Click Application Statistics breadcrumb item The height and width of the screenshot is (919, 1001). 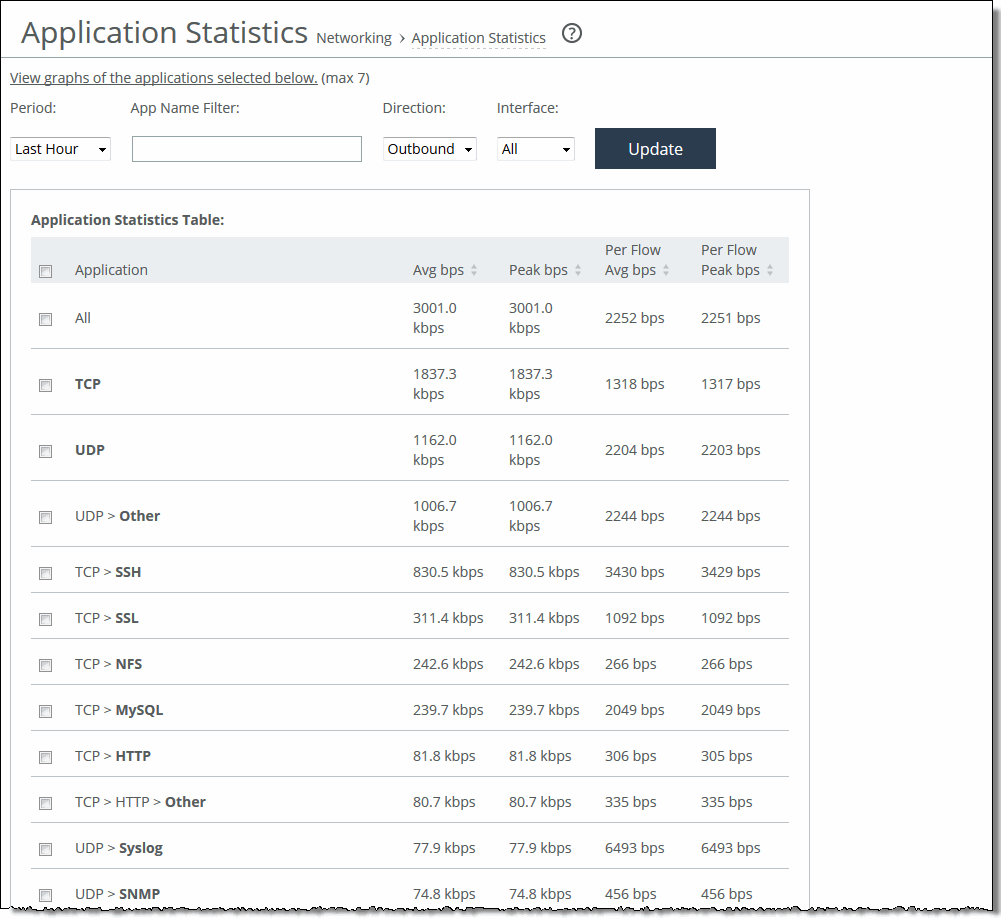(x=478, y=38)
